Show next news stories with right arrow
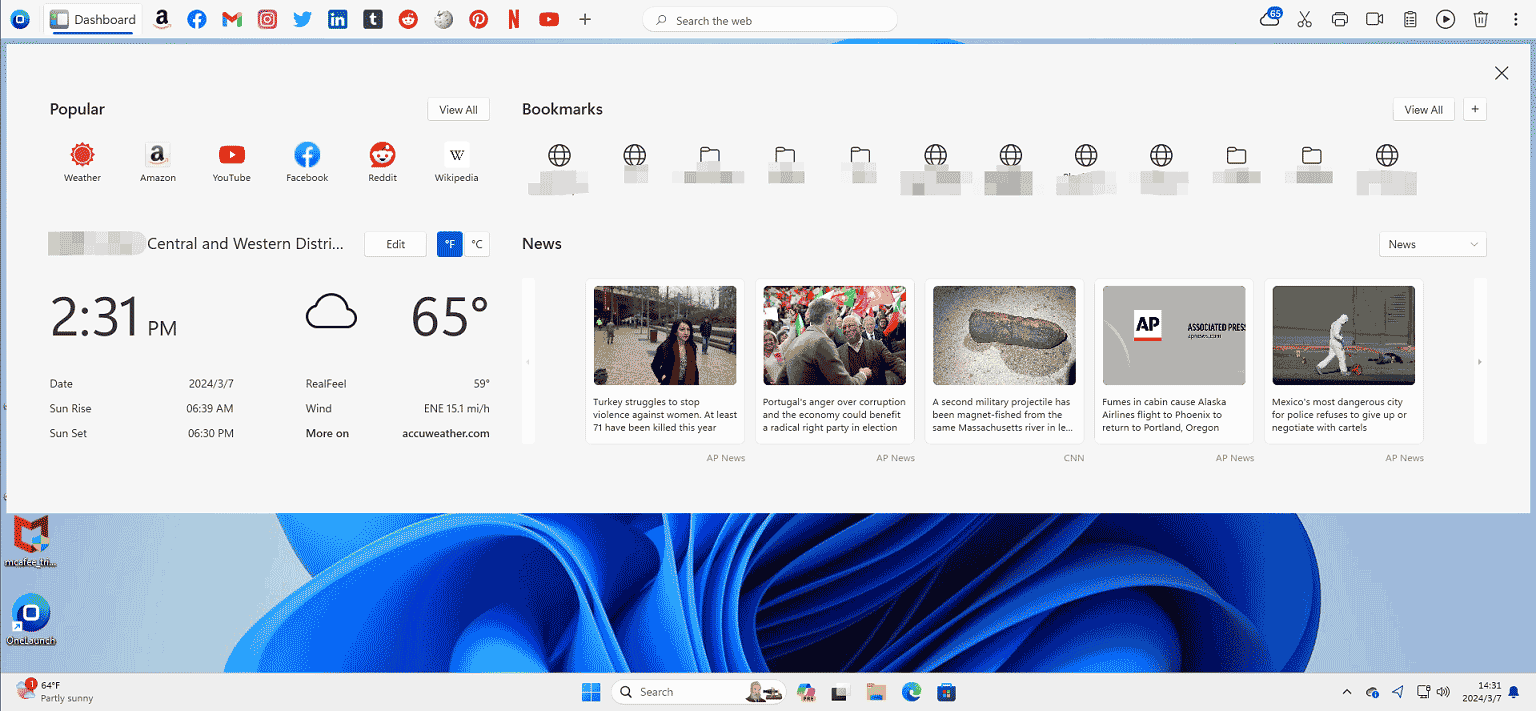This screenshot has width=1536, height=711. click(1480, 361)
